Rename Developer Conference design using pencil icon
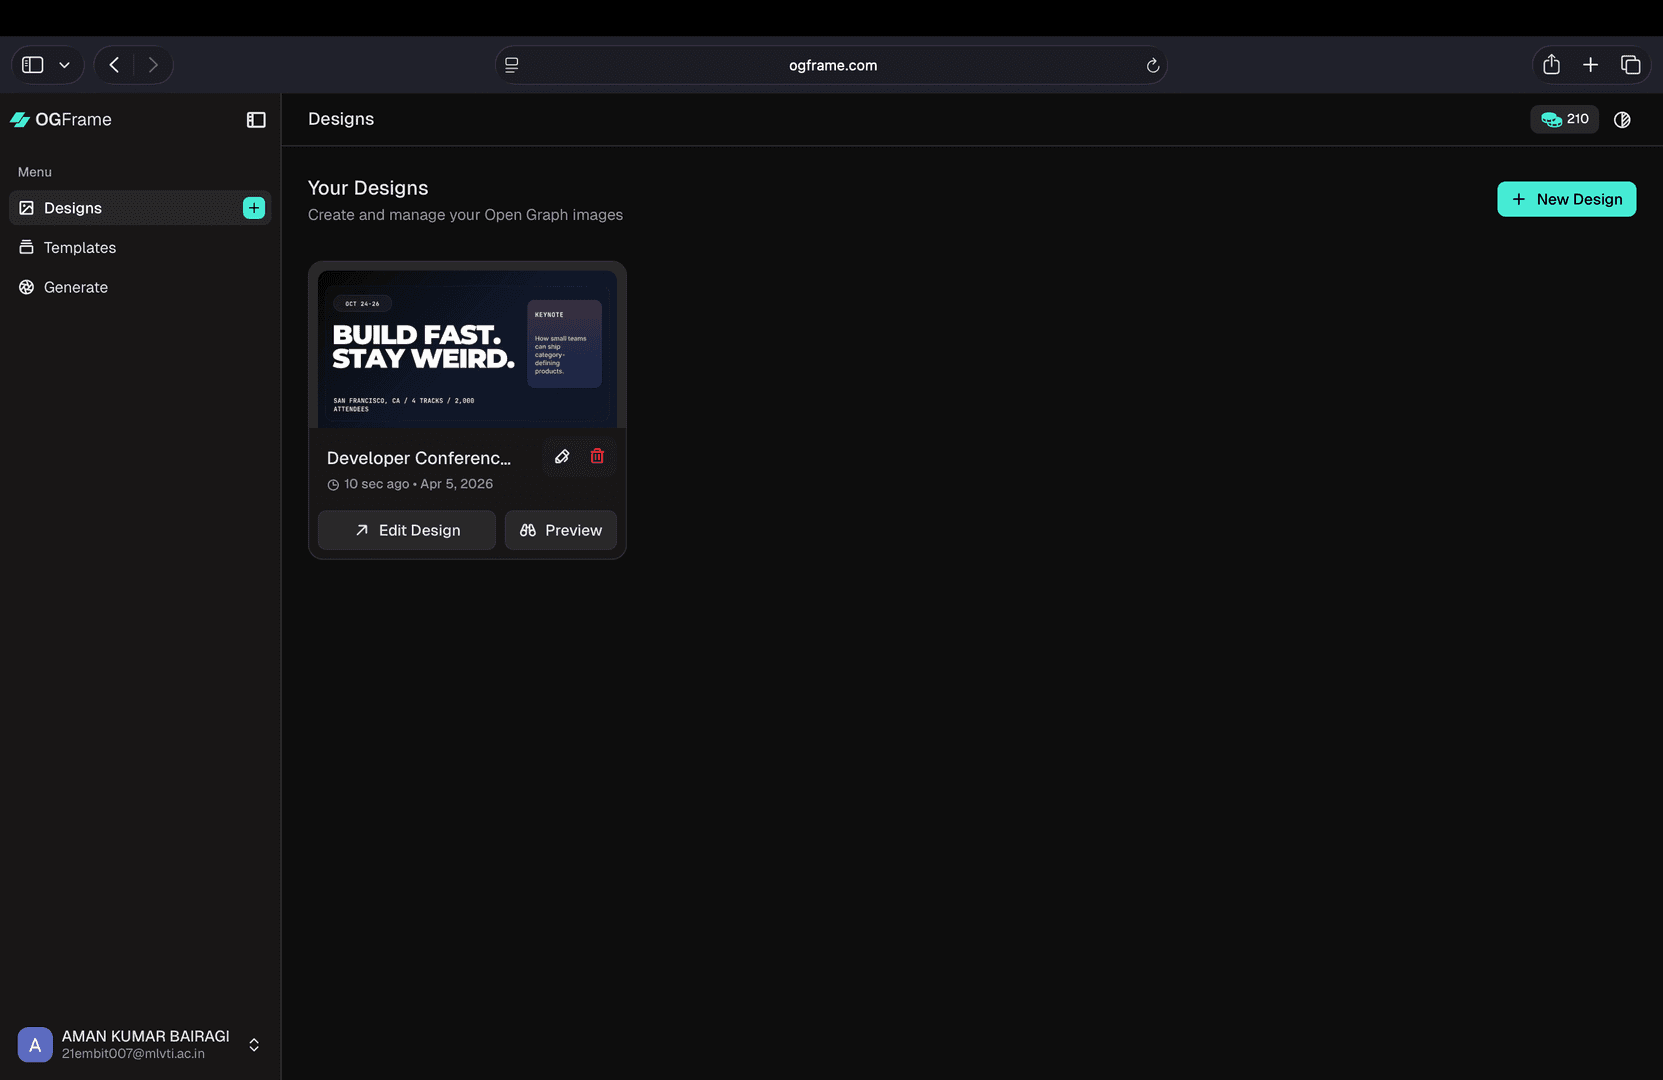This screenshot has width=1663, height=1080. 562,457
